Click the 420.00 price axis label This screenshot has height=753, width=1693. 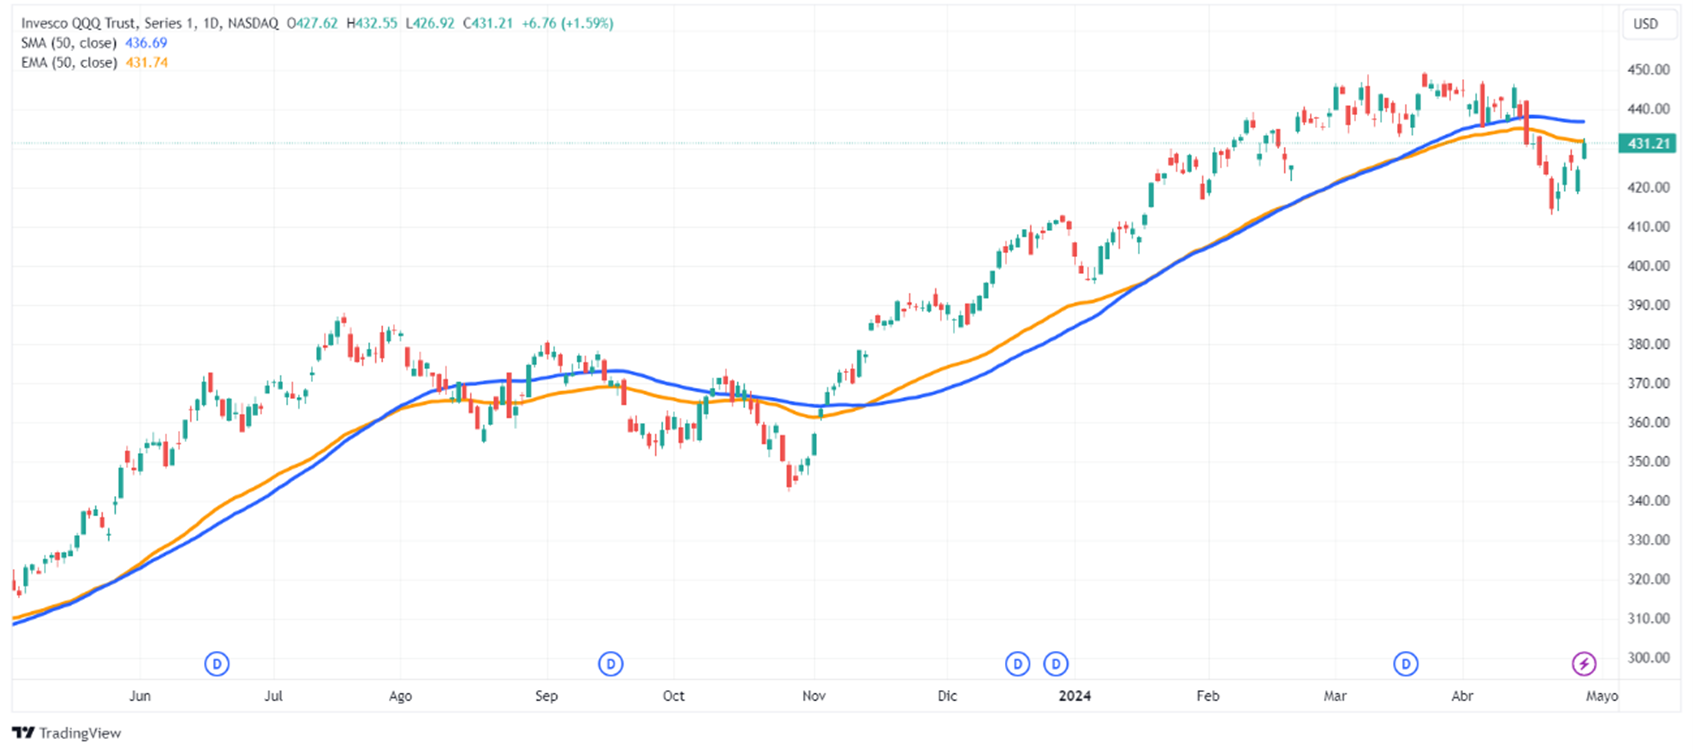pos(1649,187)
